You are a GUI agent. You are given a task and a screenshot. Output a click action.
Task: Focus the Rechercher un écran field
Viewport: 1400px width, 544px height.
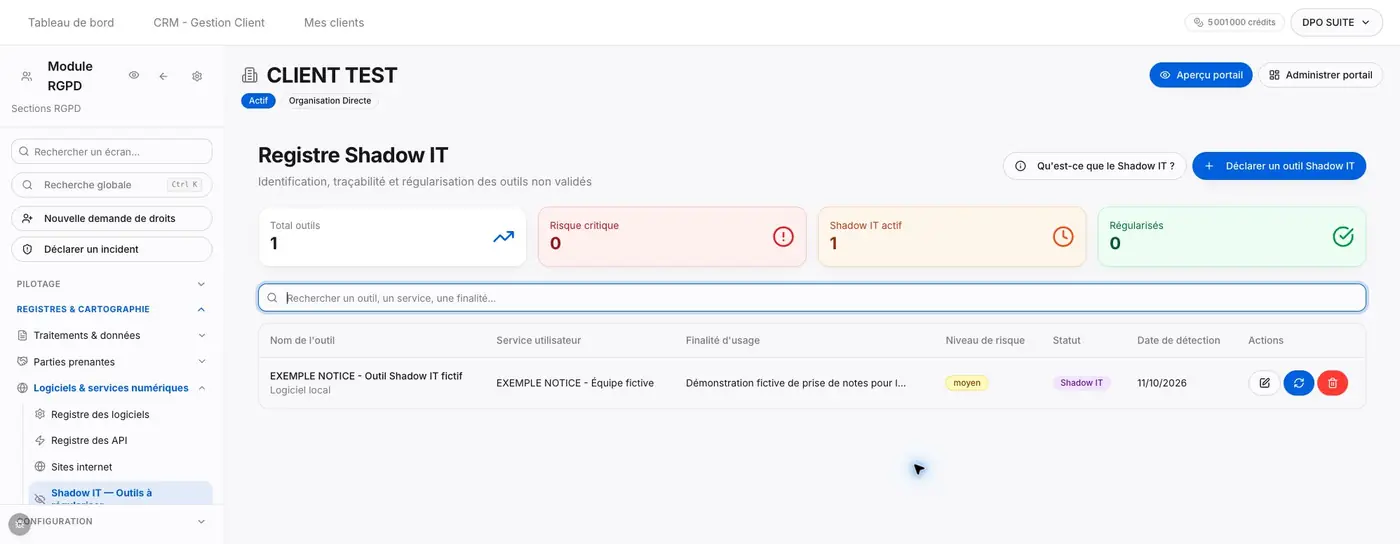tap(112, 151)
